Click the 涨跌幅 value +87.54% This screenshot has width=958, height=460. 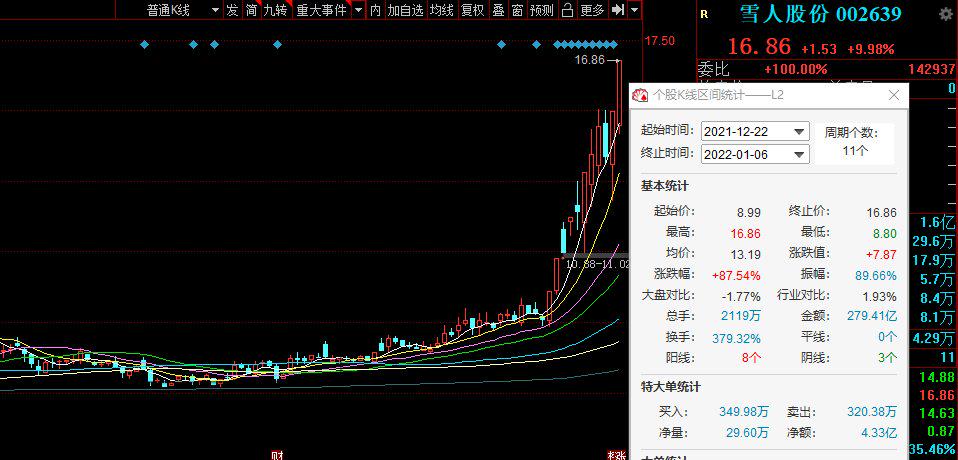click(736, 276)
